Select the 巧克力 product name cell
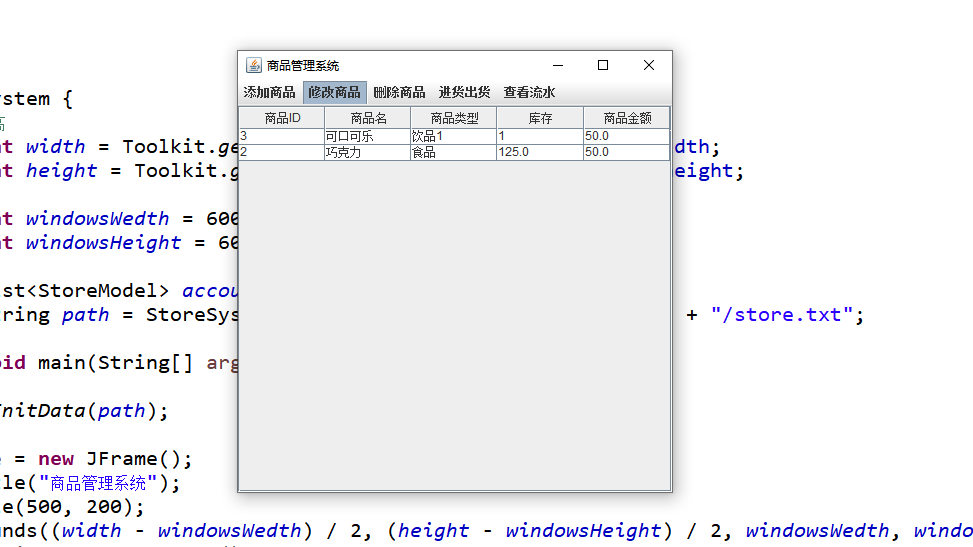Viewport: 973px width, 547px height. 367,152
